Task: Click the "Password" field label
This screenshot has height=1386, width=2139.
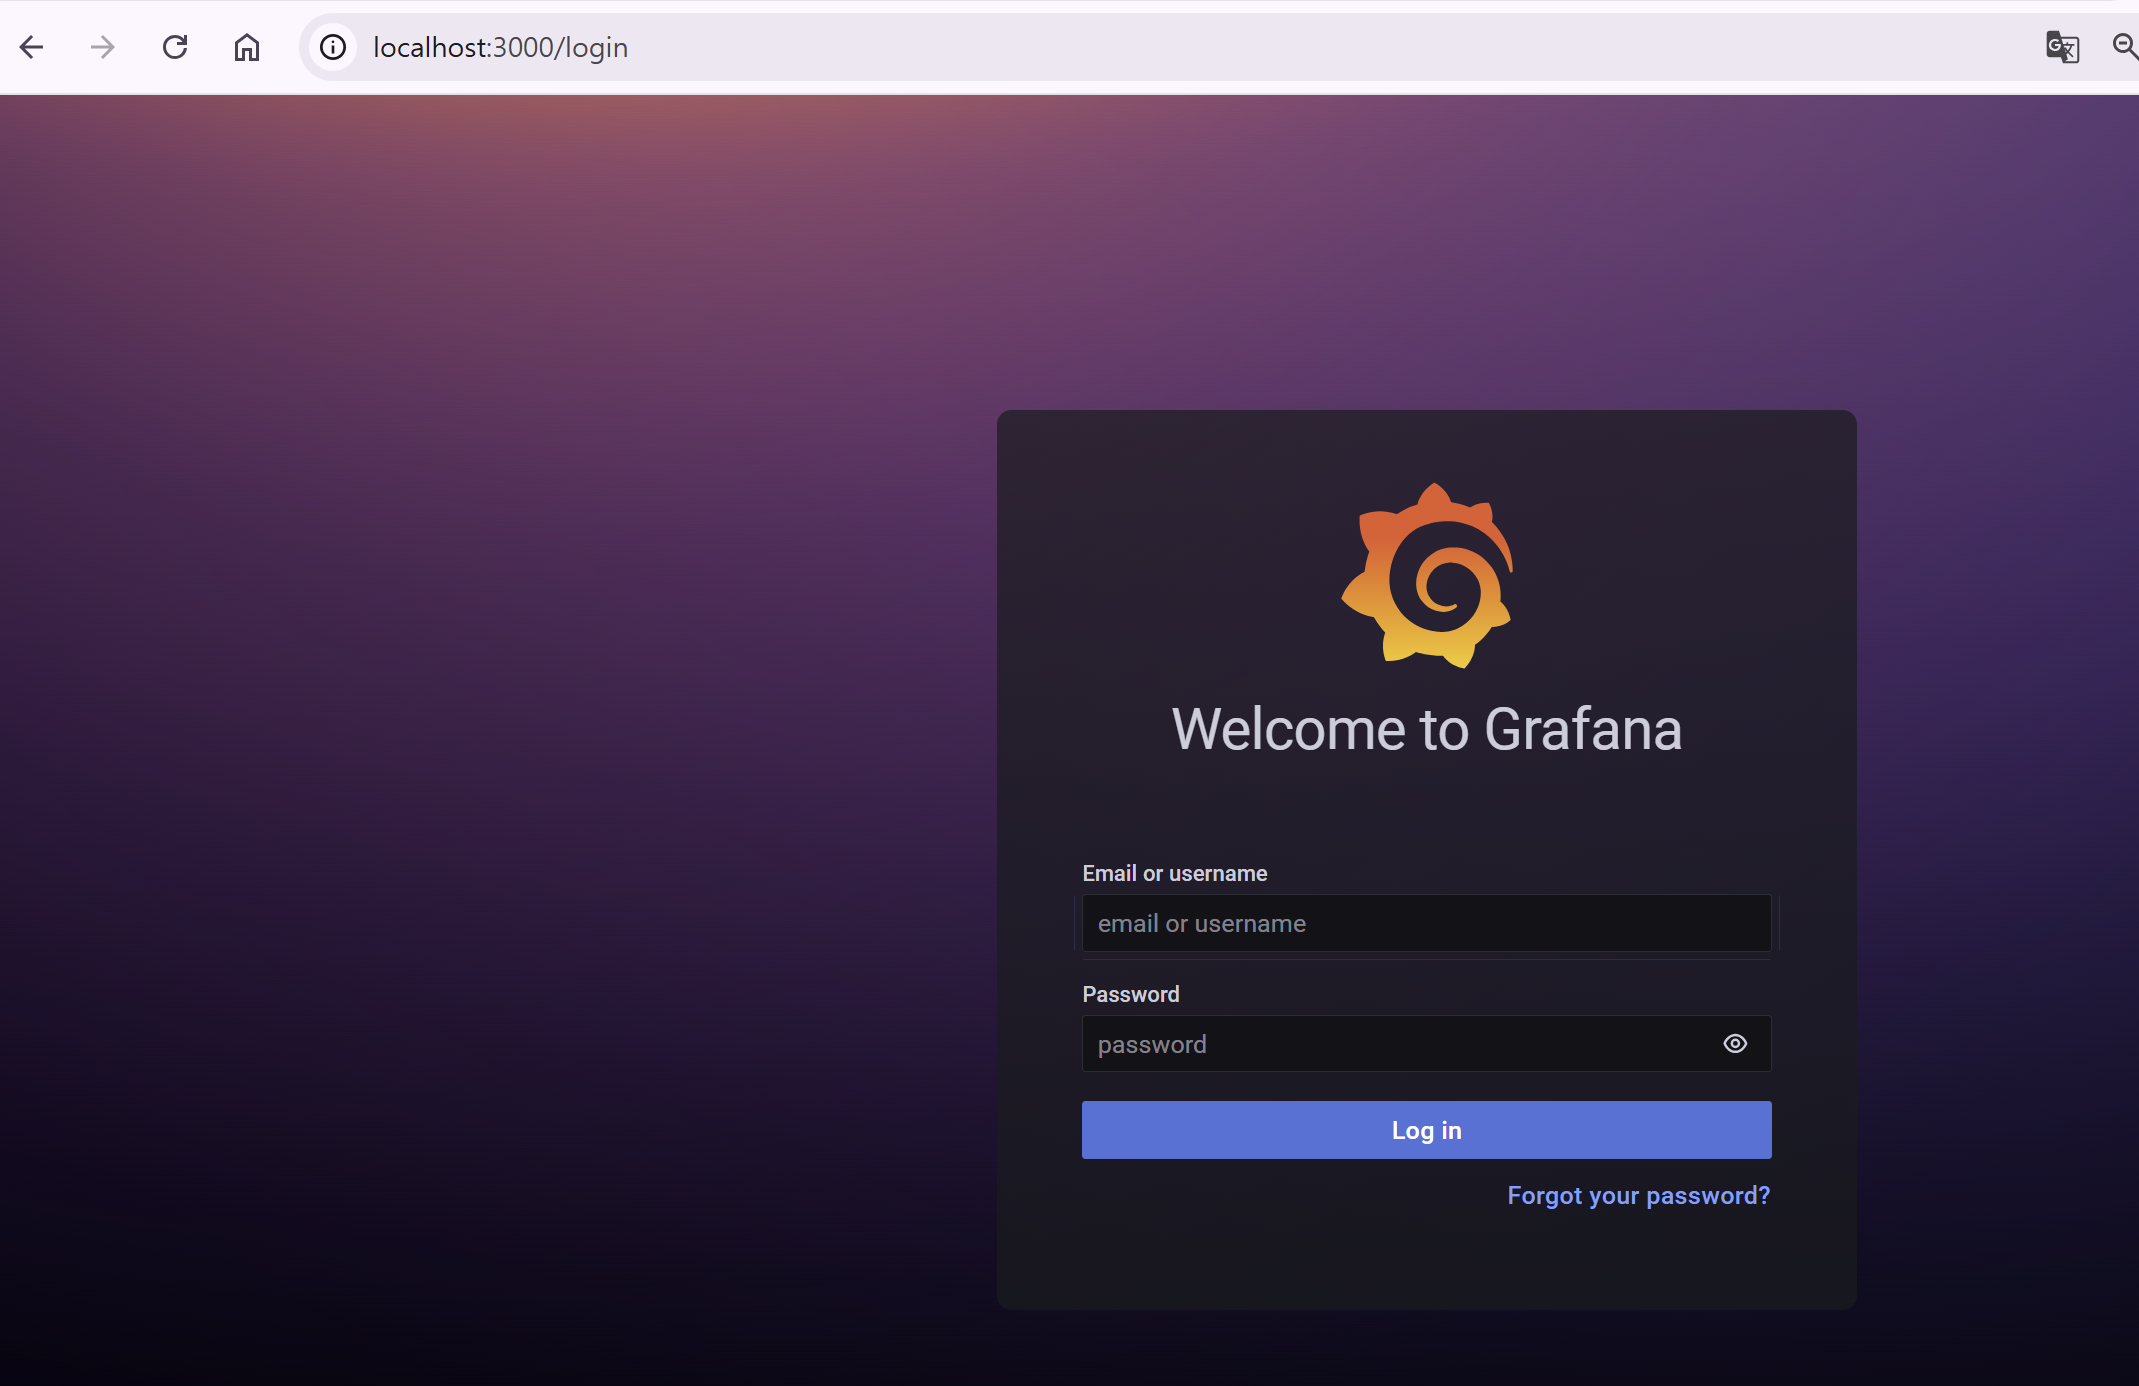Action: coord(1130,994)
